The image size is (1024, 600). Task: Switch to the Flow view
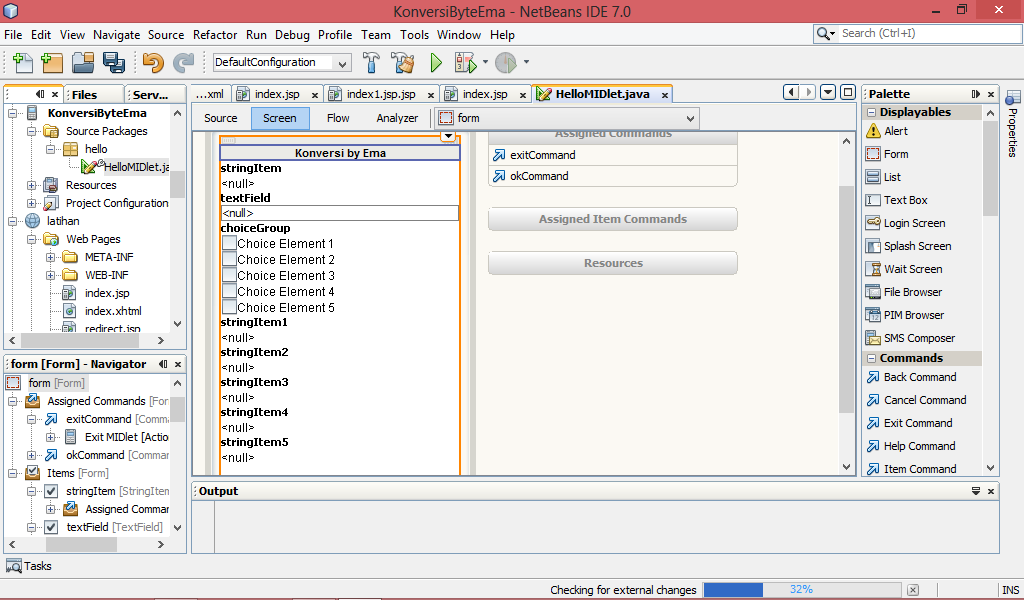338,118
